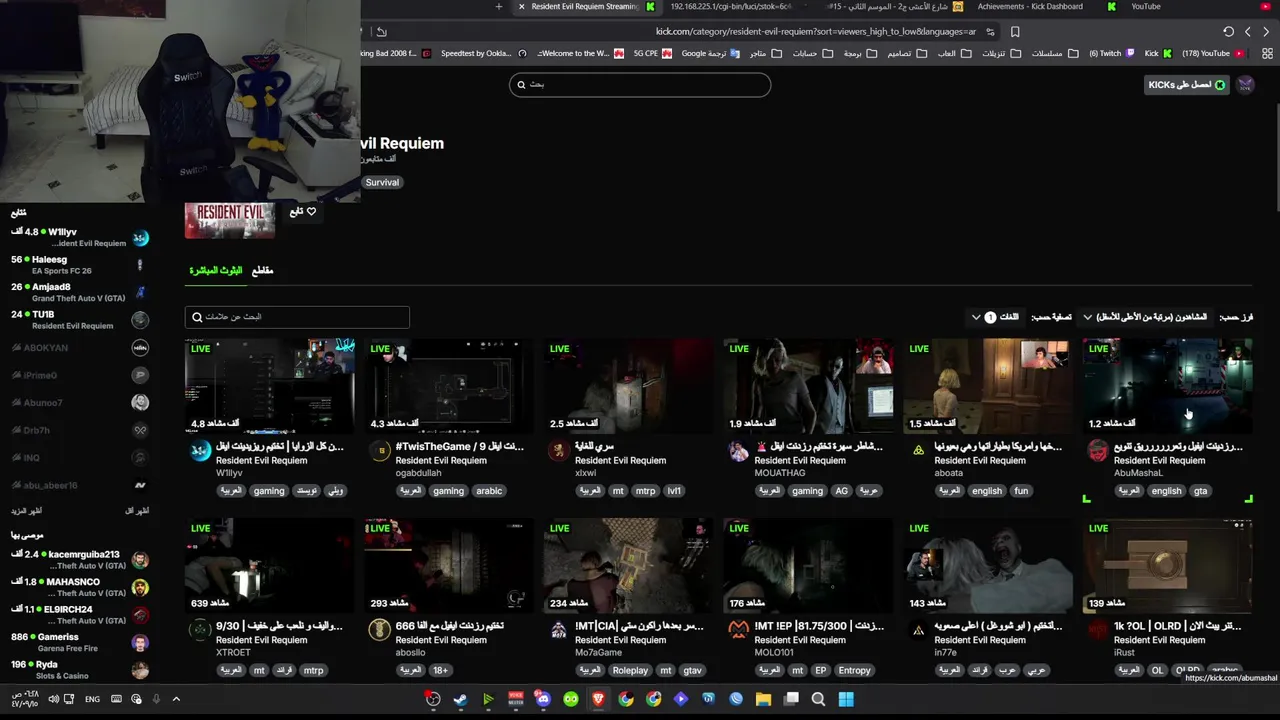This screenshot has width=1280, height=720.
Task: Follow the Resident Evil Requiem category with heart button
Action: (x=303, y=212)
